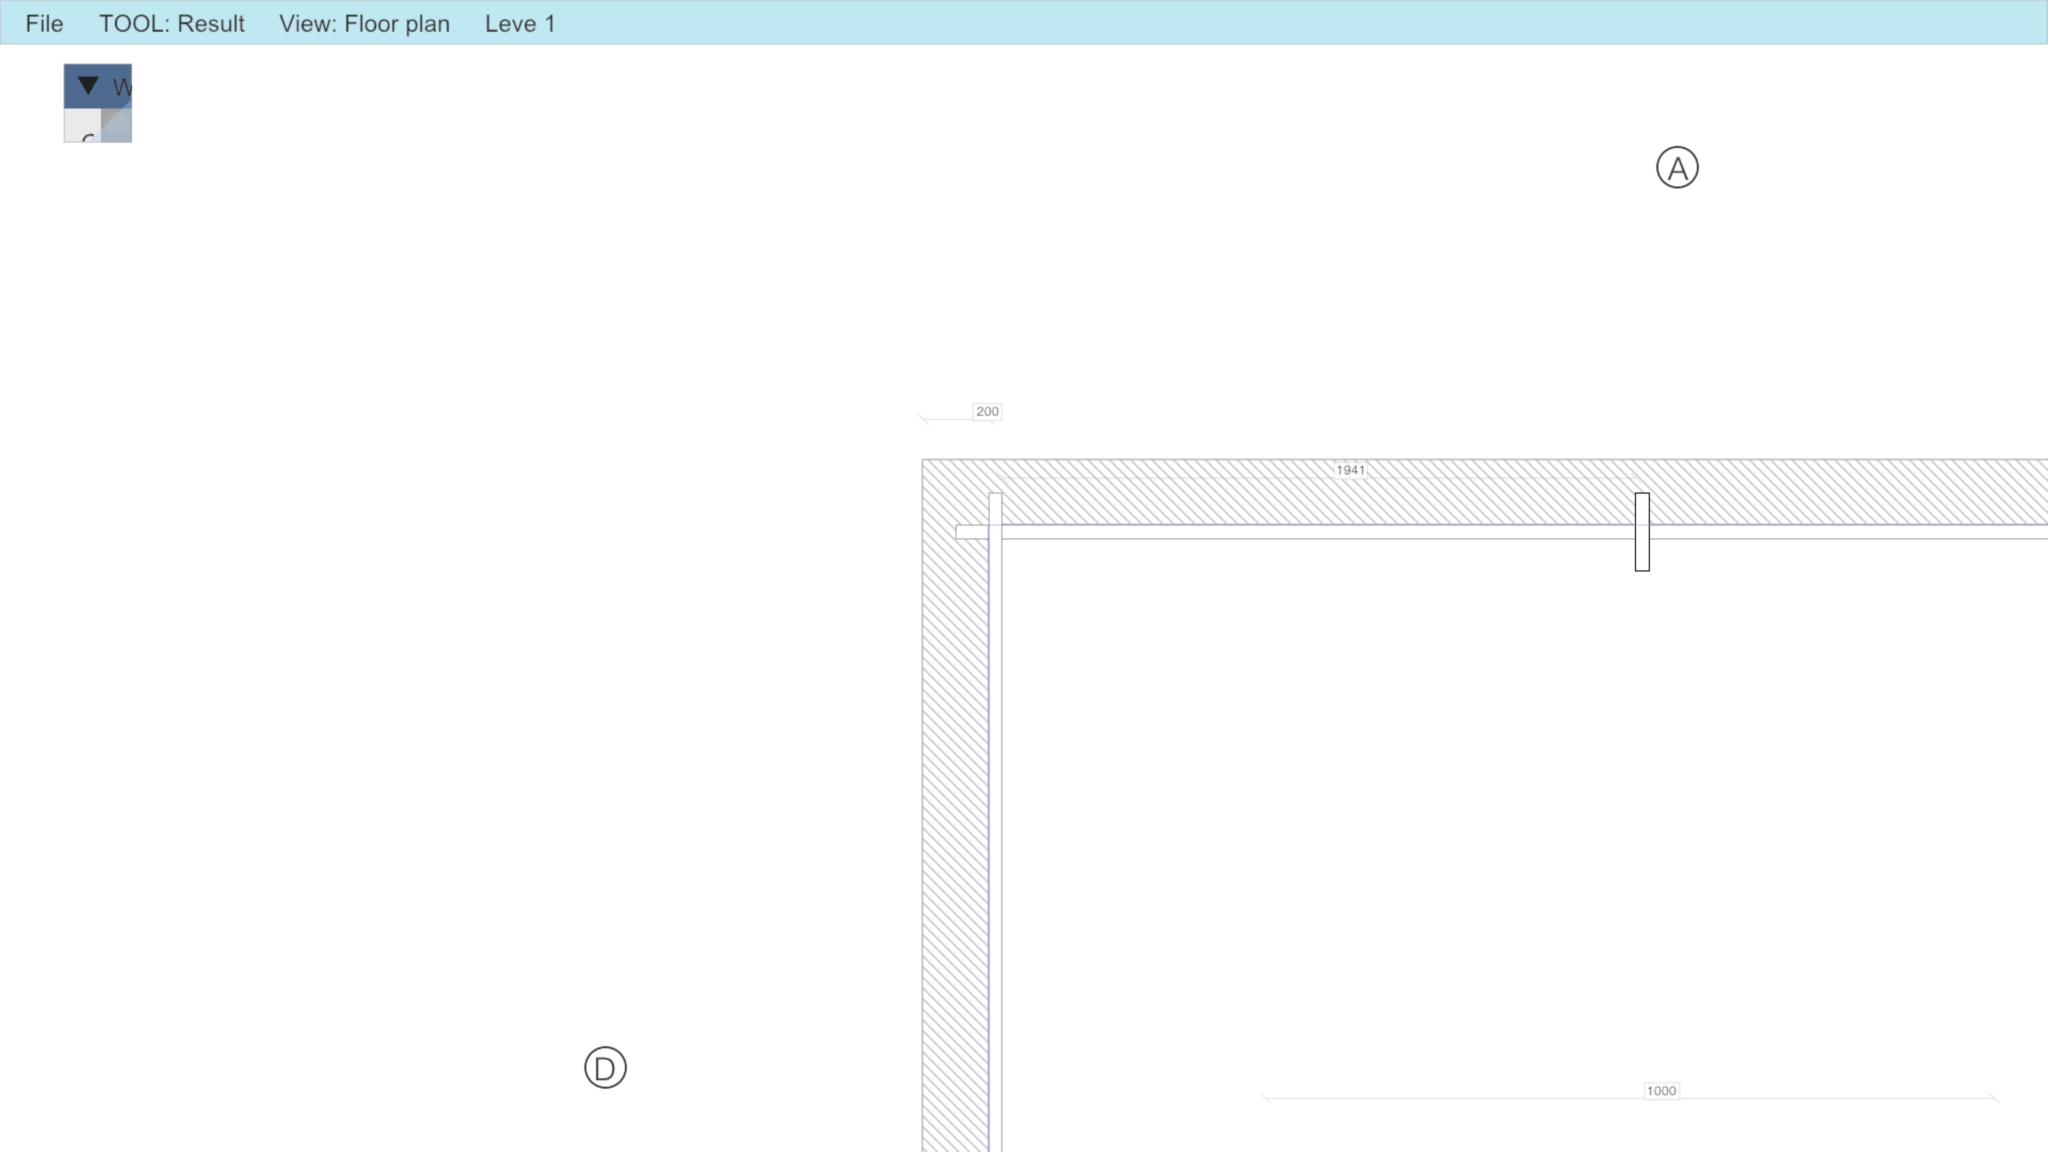The height and width of the screenshot is (1152, 2048).
Task: Click the 1941 dimension label
Action: 1350,470
